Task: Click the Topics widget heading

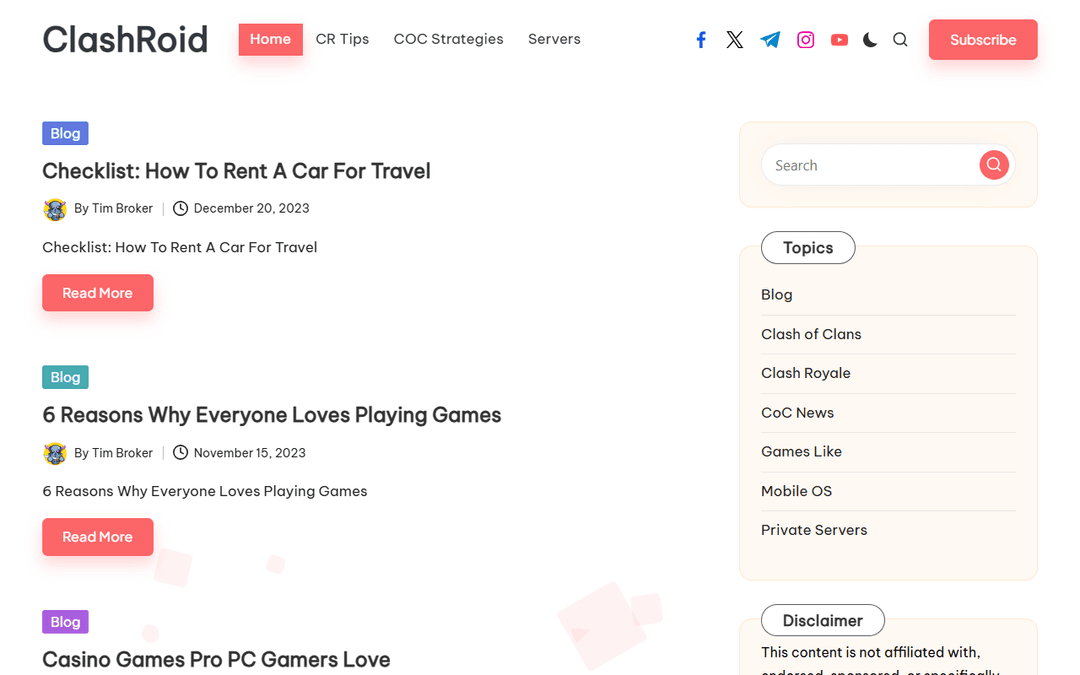Action: tap(808, 248)
